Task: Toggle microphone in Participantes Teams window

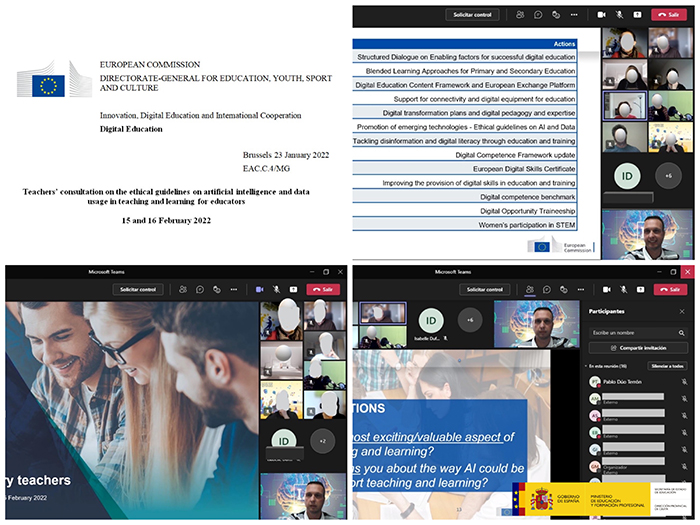Action: click(x=624, y=289)
